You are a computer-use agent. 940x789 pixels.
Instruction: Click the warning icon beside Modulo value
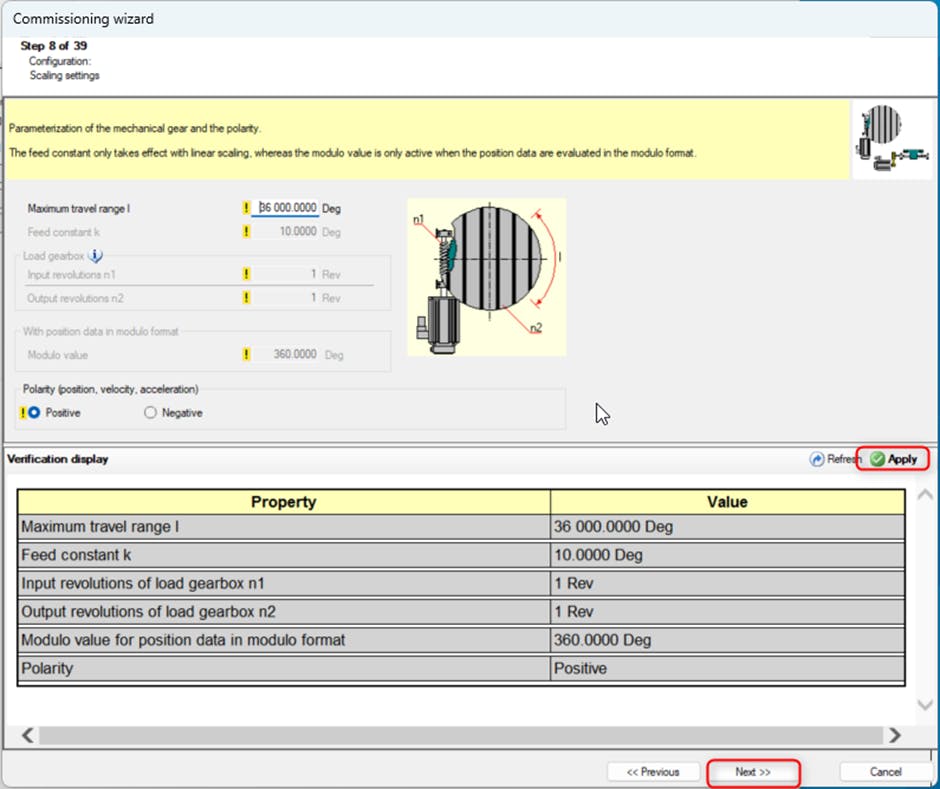click(x=246, y=354)
